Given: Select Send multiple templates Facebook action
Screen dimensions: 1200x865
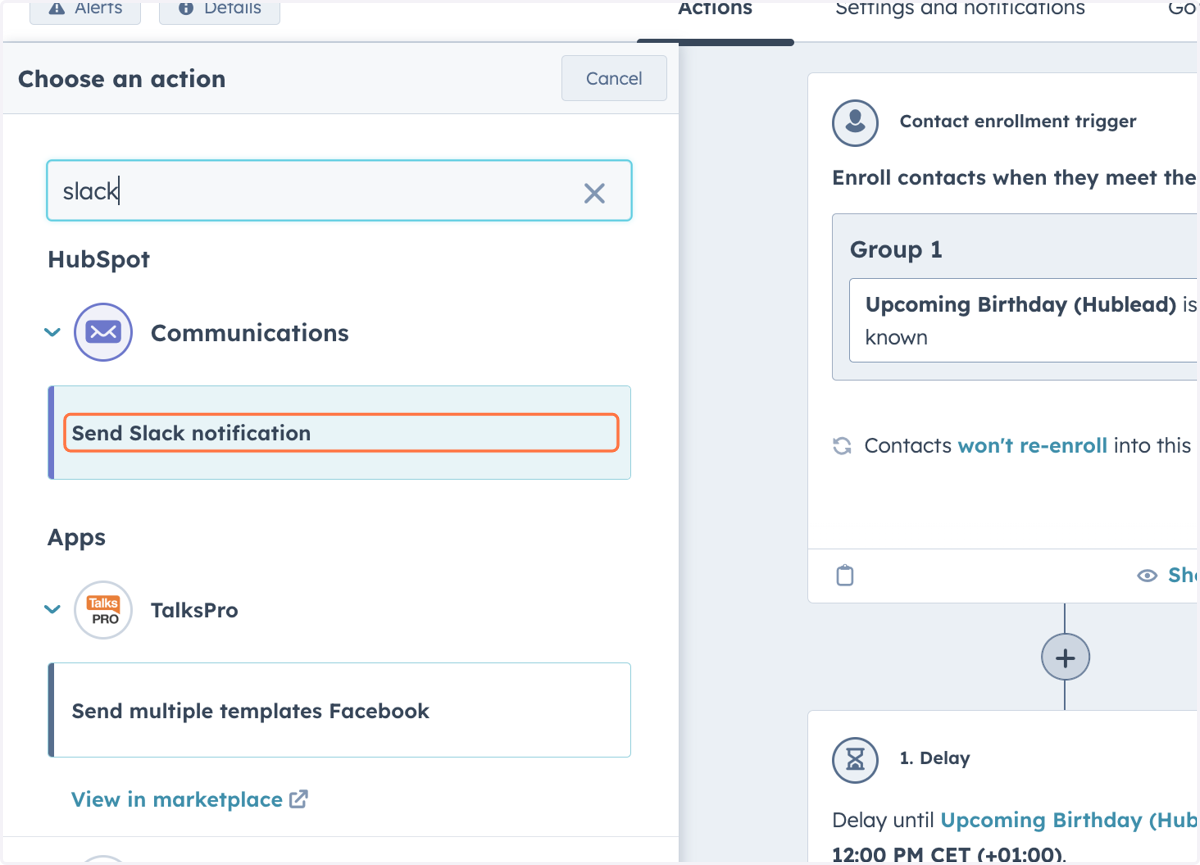Looking at the screenshot, I should [x=340, y=710].
